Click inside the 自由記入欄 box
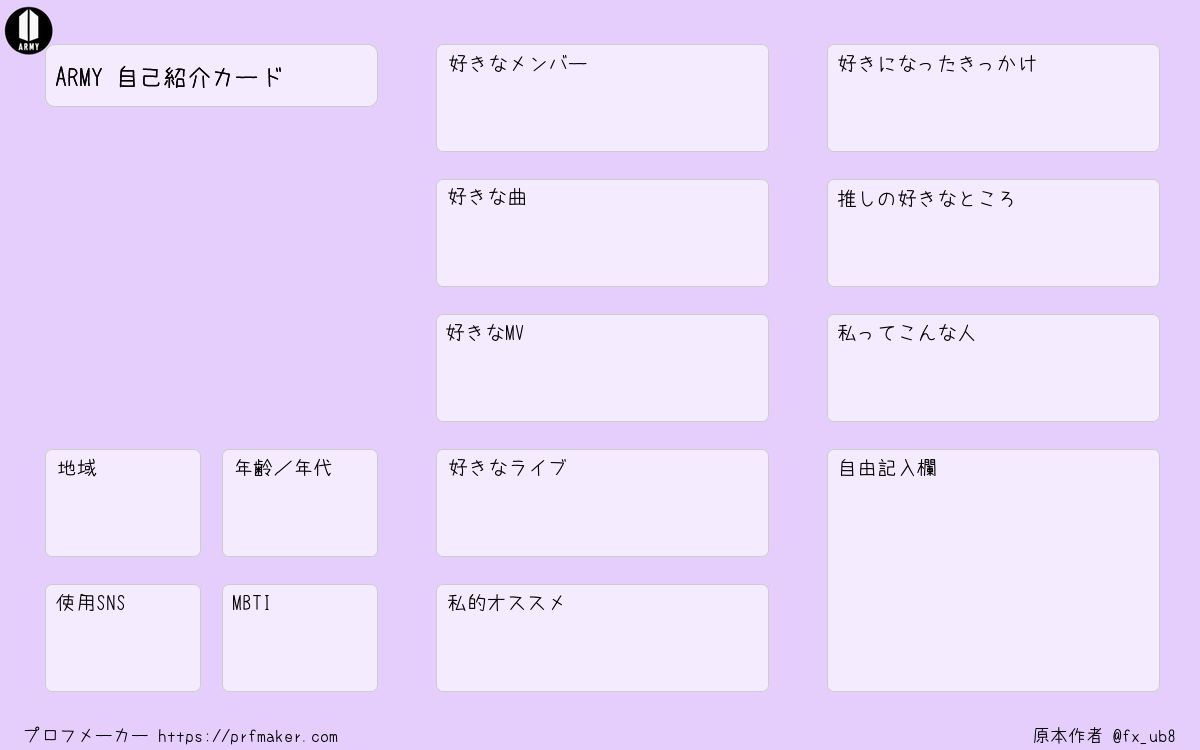Screen dimensions: 1200x750 [993, 570]
